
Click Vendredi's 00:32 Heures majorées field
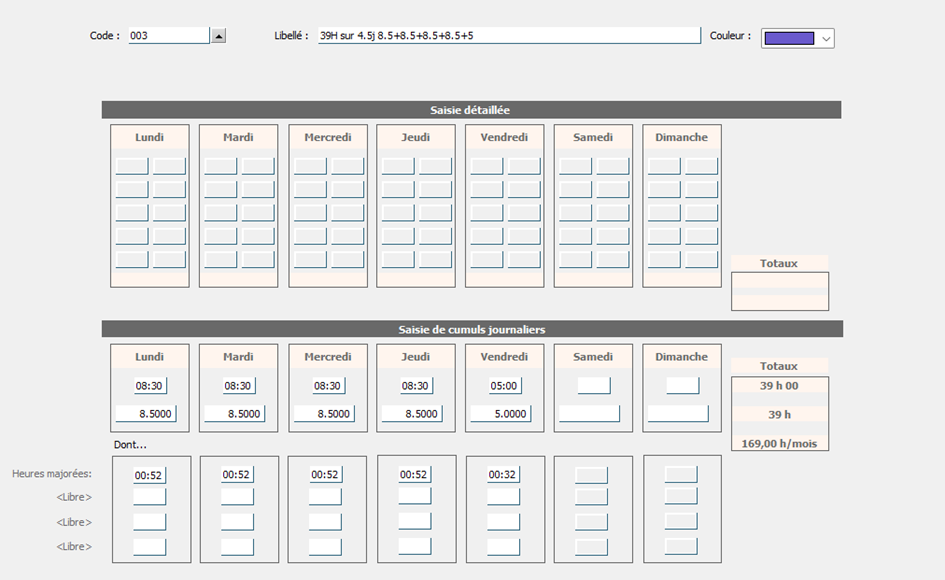tap(504, 475)
